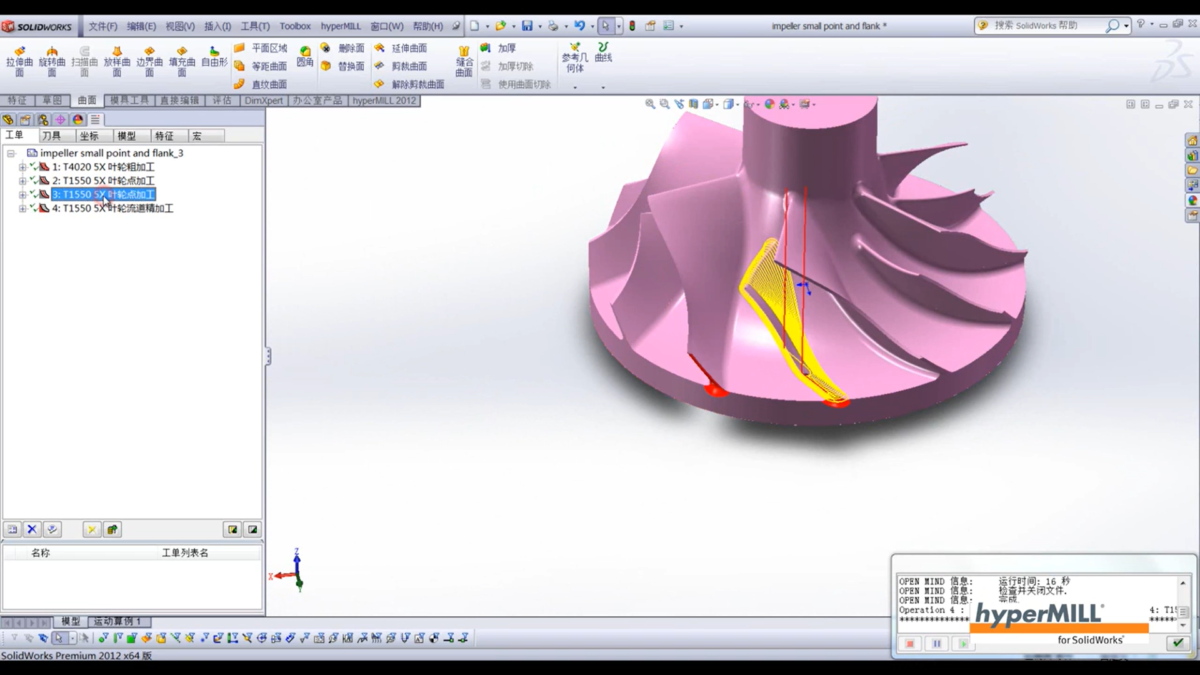The height and width of the screenshot is (675, 1200).
Task: Collapse the impeller small point and flank_3 joblist
Action: 11,153
